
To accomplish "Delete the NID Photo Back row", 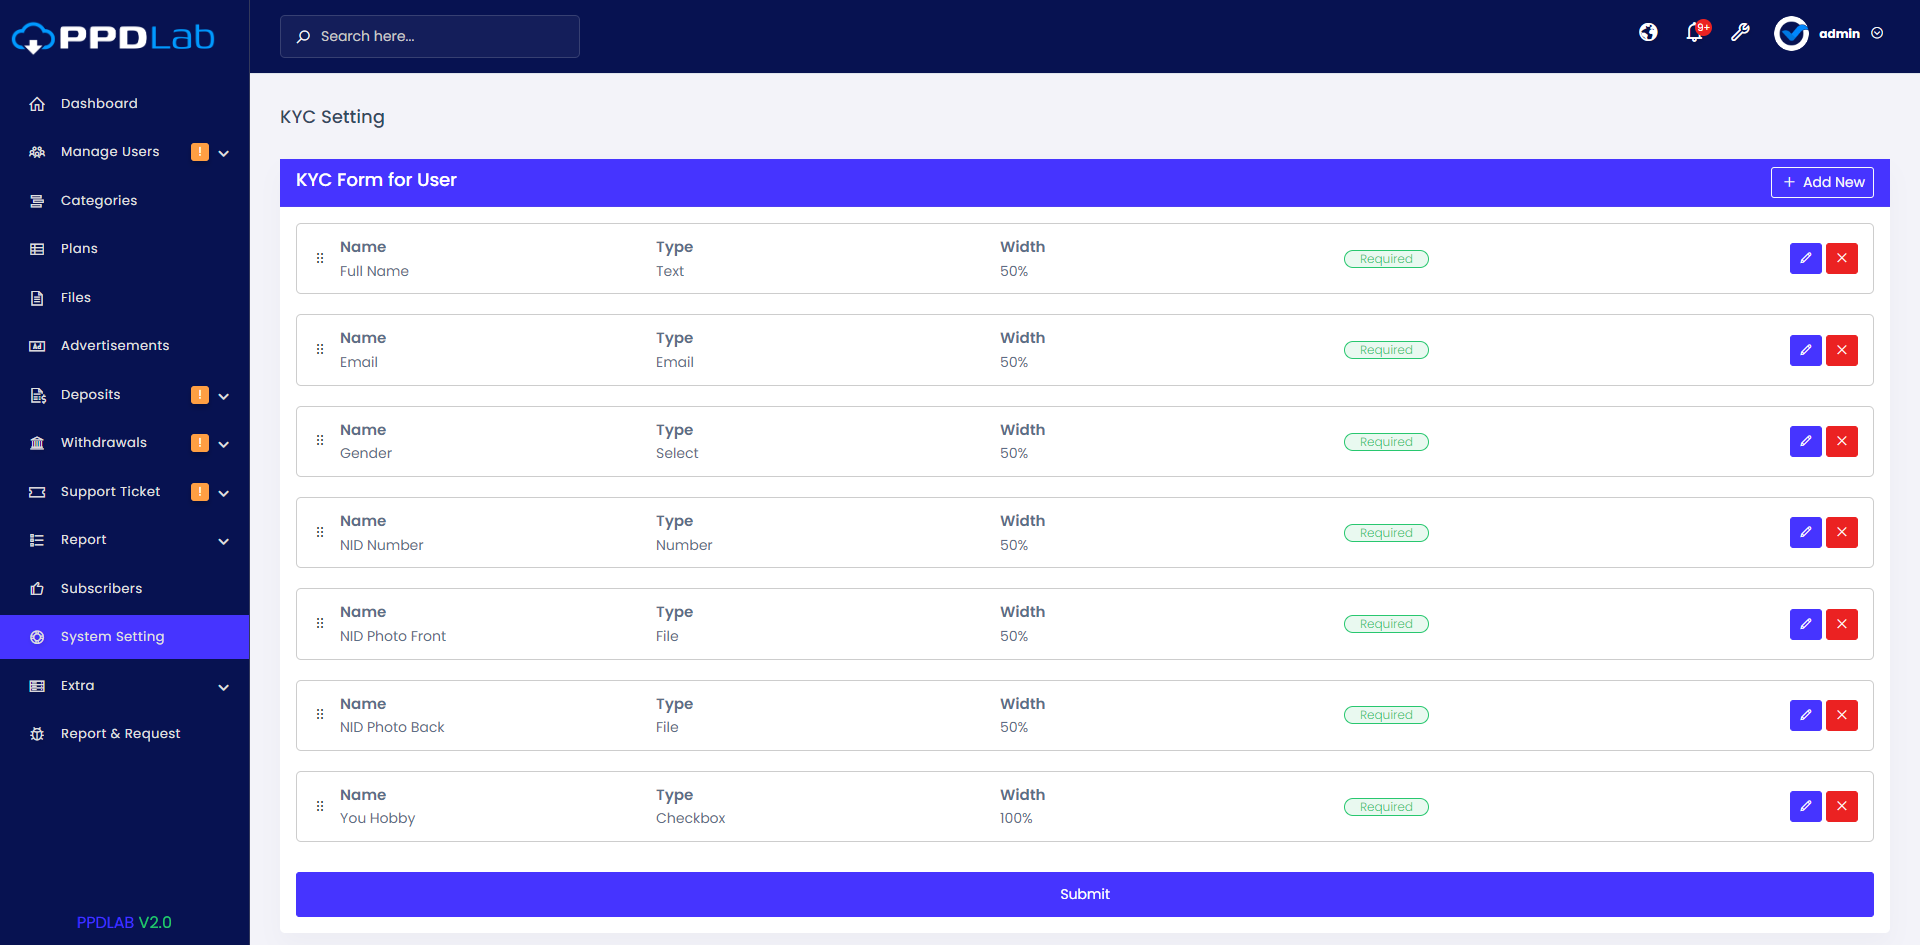I will (1841, 715).
